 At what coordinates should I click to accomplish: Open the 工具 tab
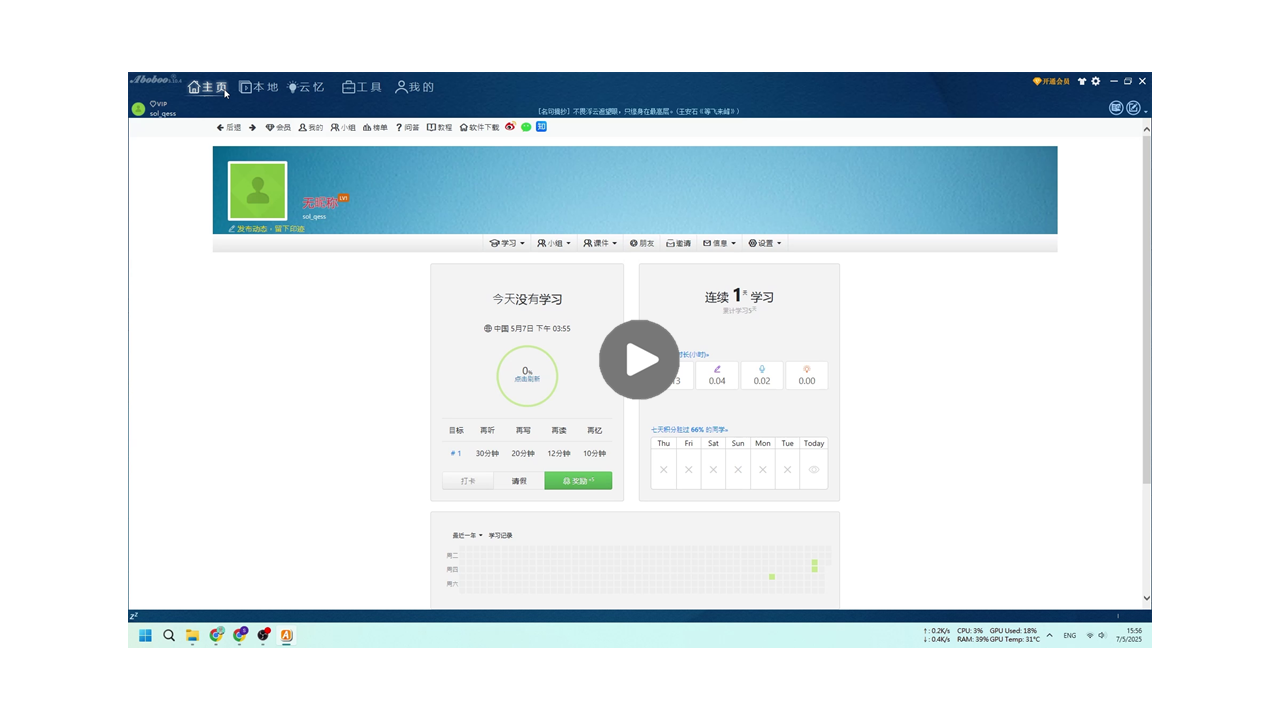(362, 87)
